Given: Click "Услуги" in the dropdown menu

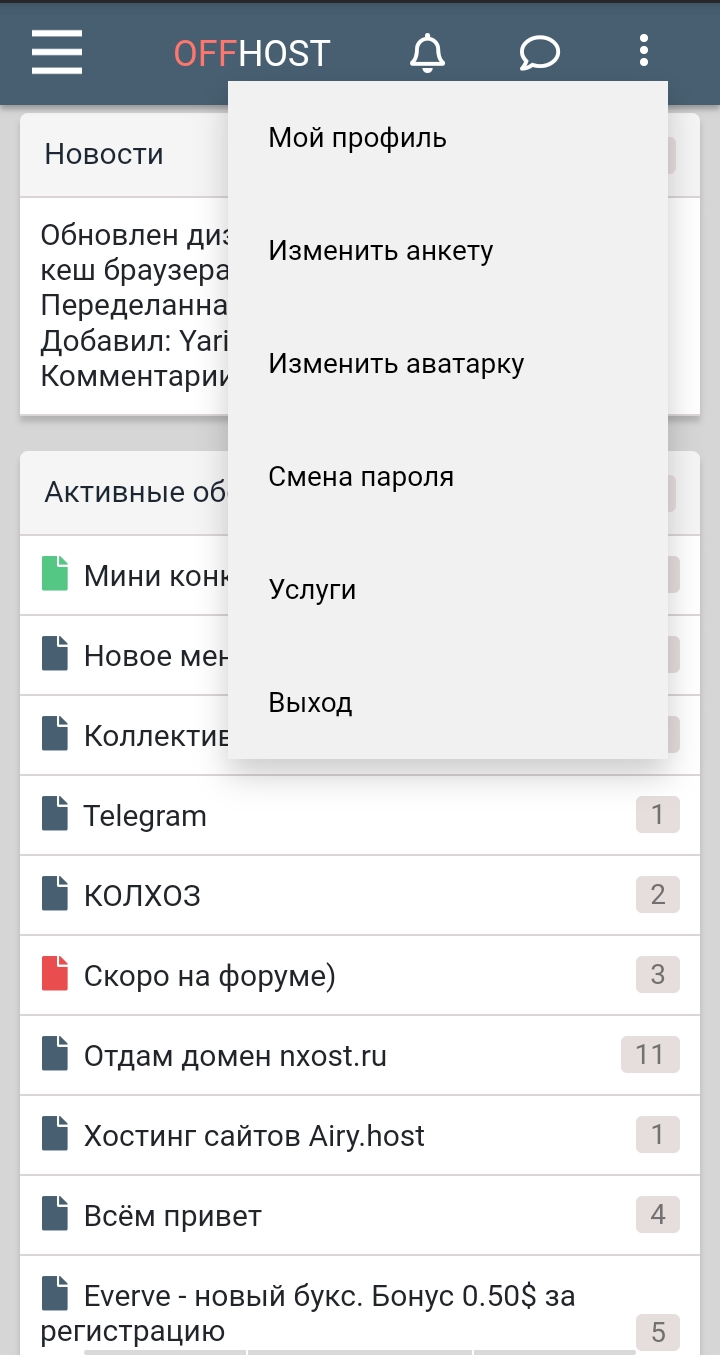Looking at the screenshot, I should coord(312,590).
